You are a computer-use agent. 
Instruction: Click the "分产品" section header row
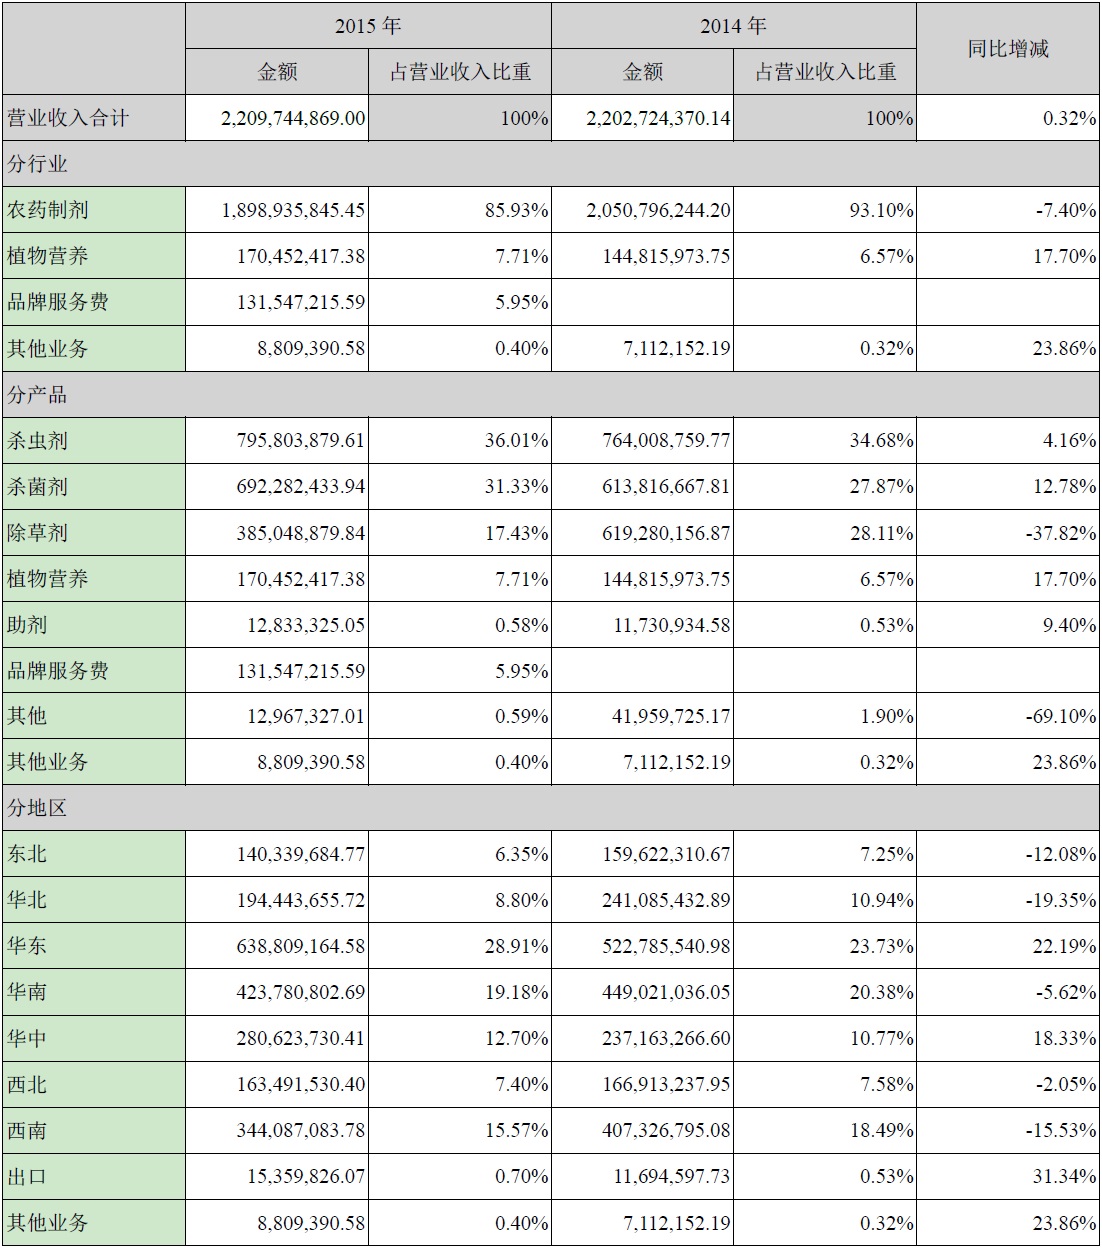point(38,395)
